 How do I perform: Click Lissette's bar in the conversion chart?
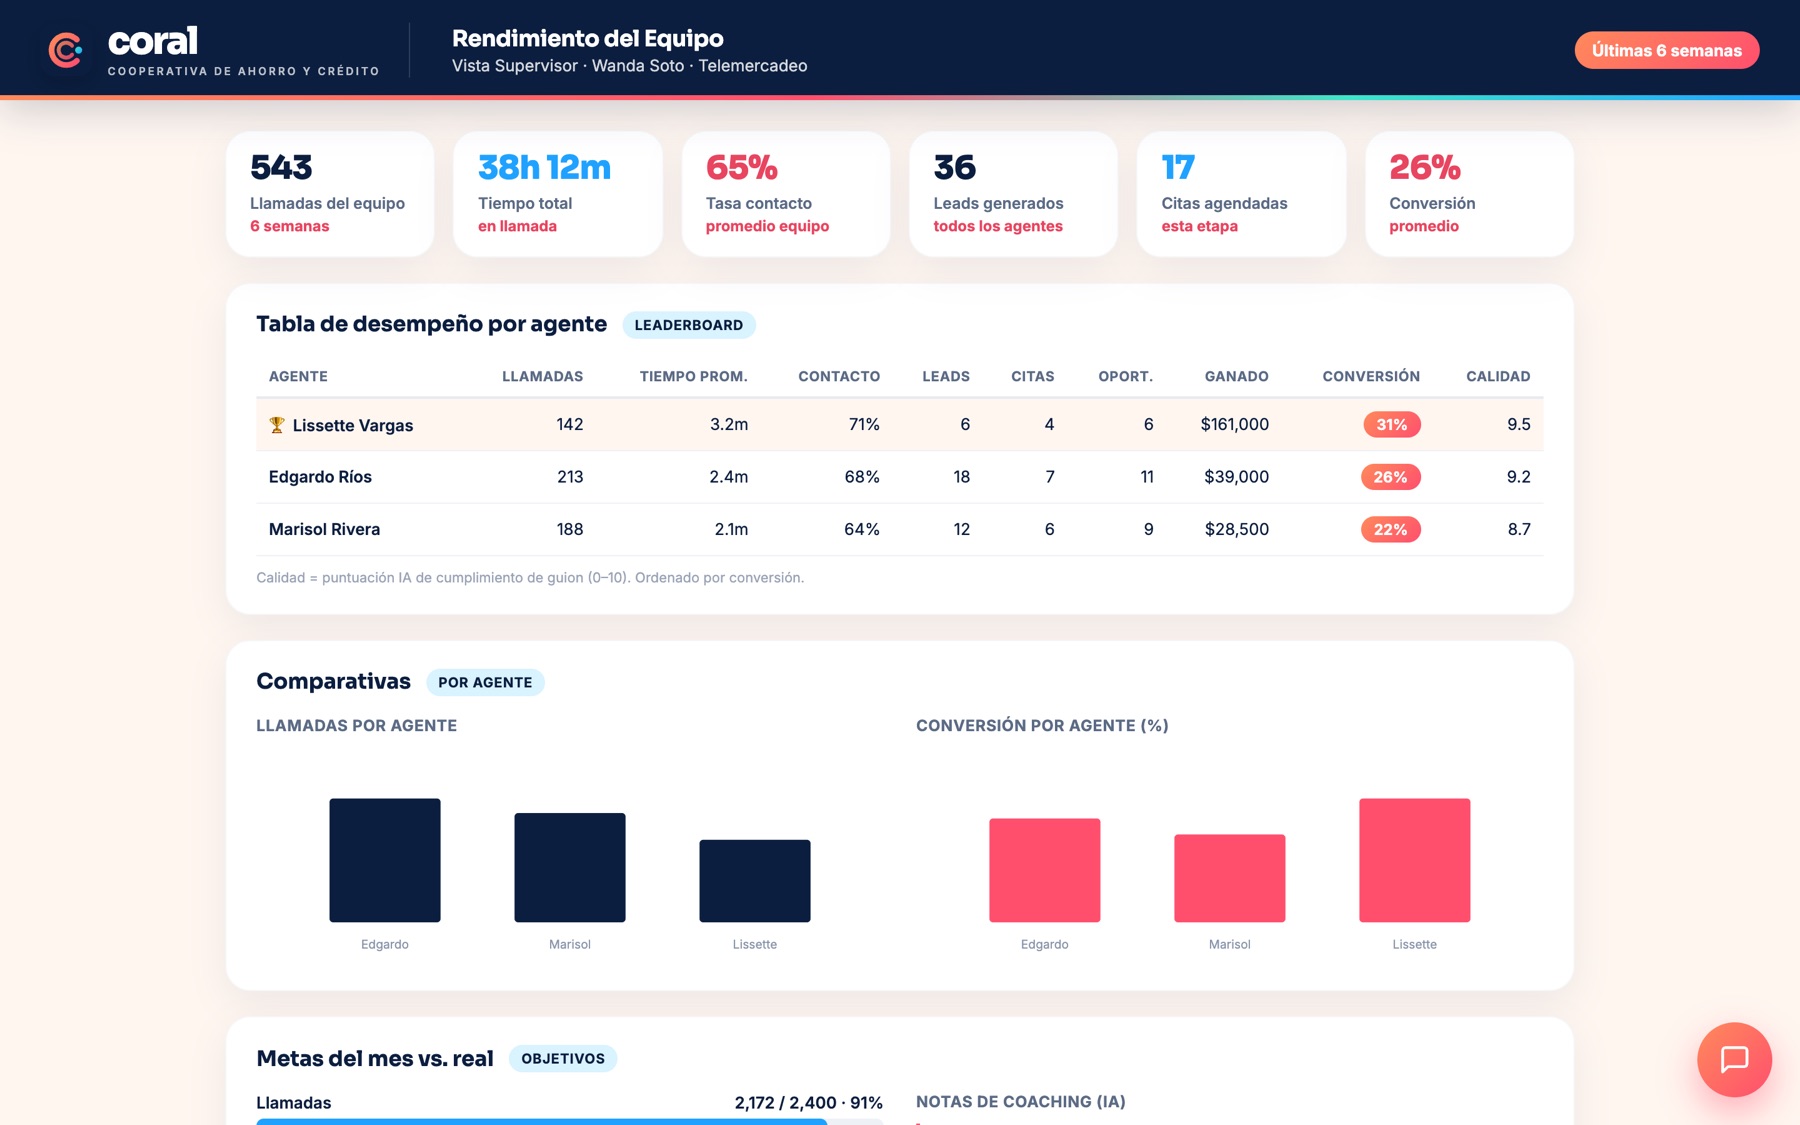click(1415, 860)
